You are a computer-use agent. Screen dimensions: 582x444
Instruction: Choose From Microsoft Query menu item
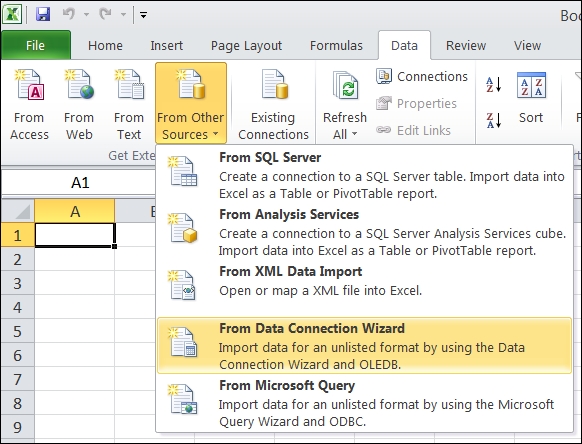(364, 402)
